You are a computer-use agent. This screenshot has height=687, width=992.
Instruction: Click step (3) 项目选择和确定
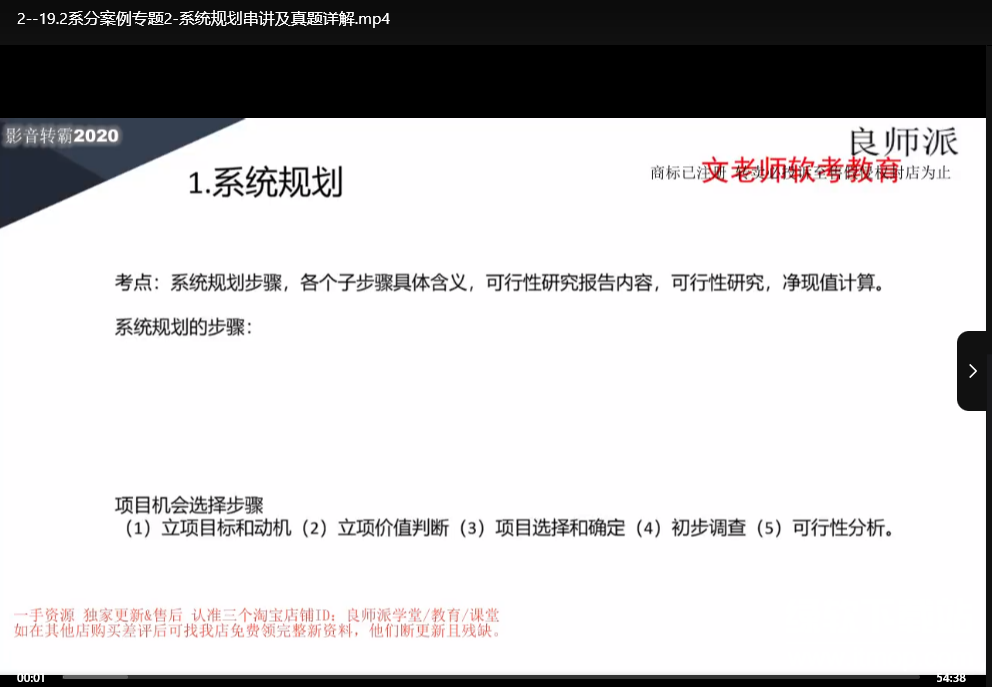542,528
